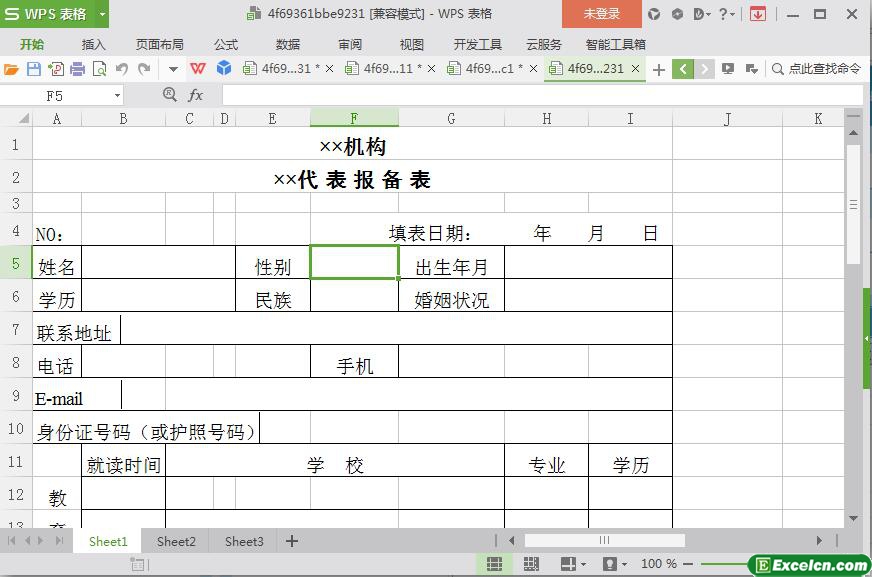The width and height of the screenshot is (872, 577).
Task: Add a new sheet with the plus icon
Action: (292, 541)
